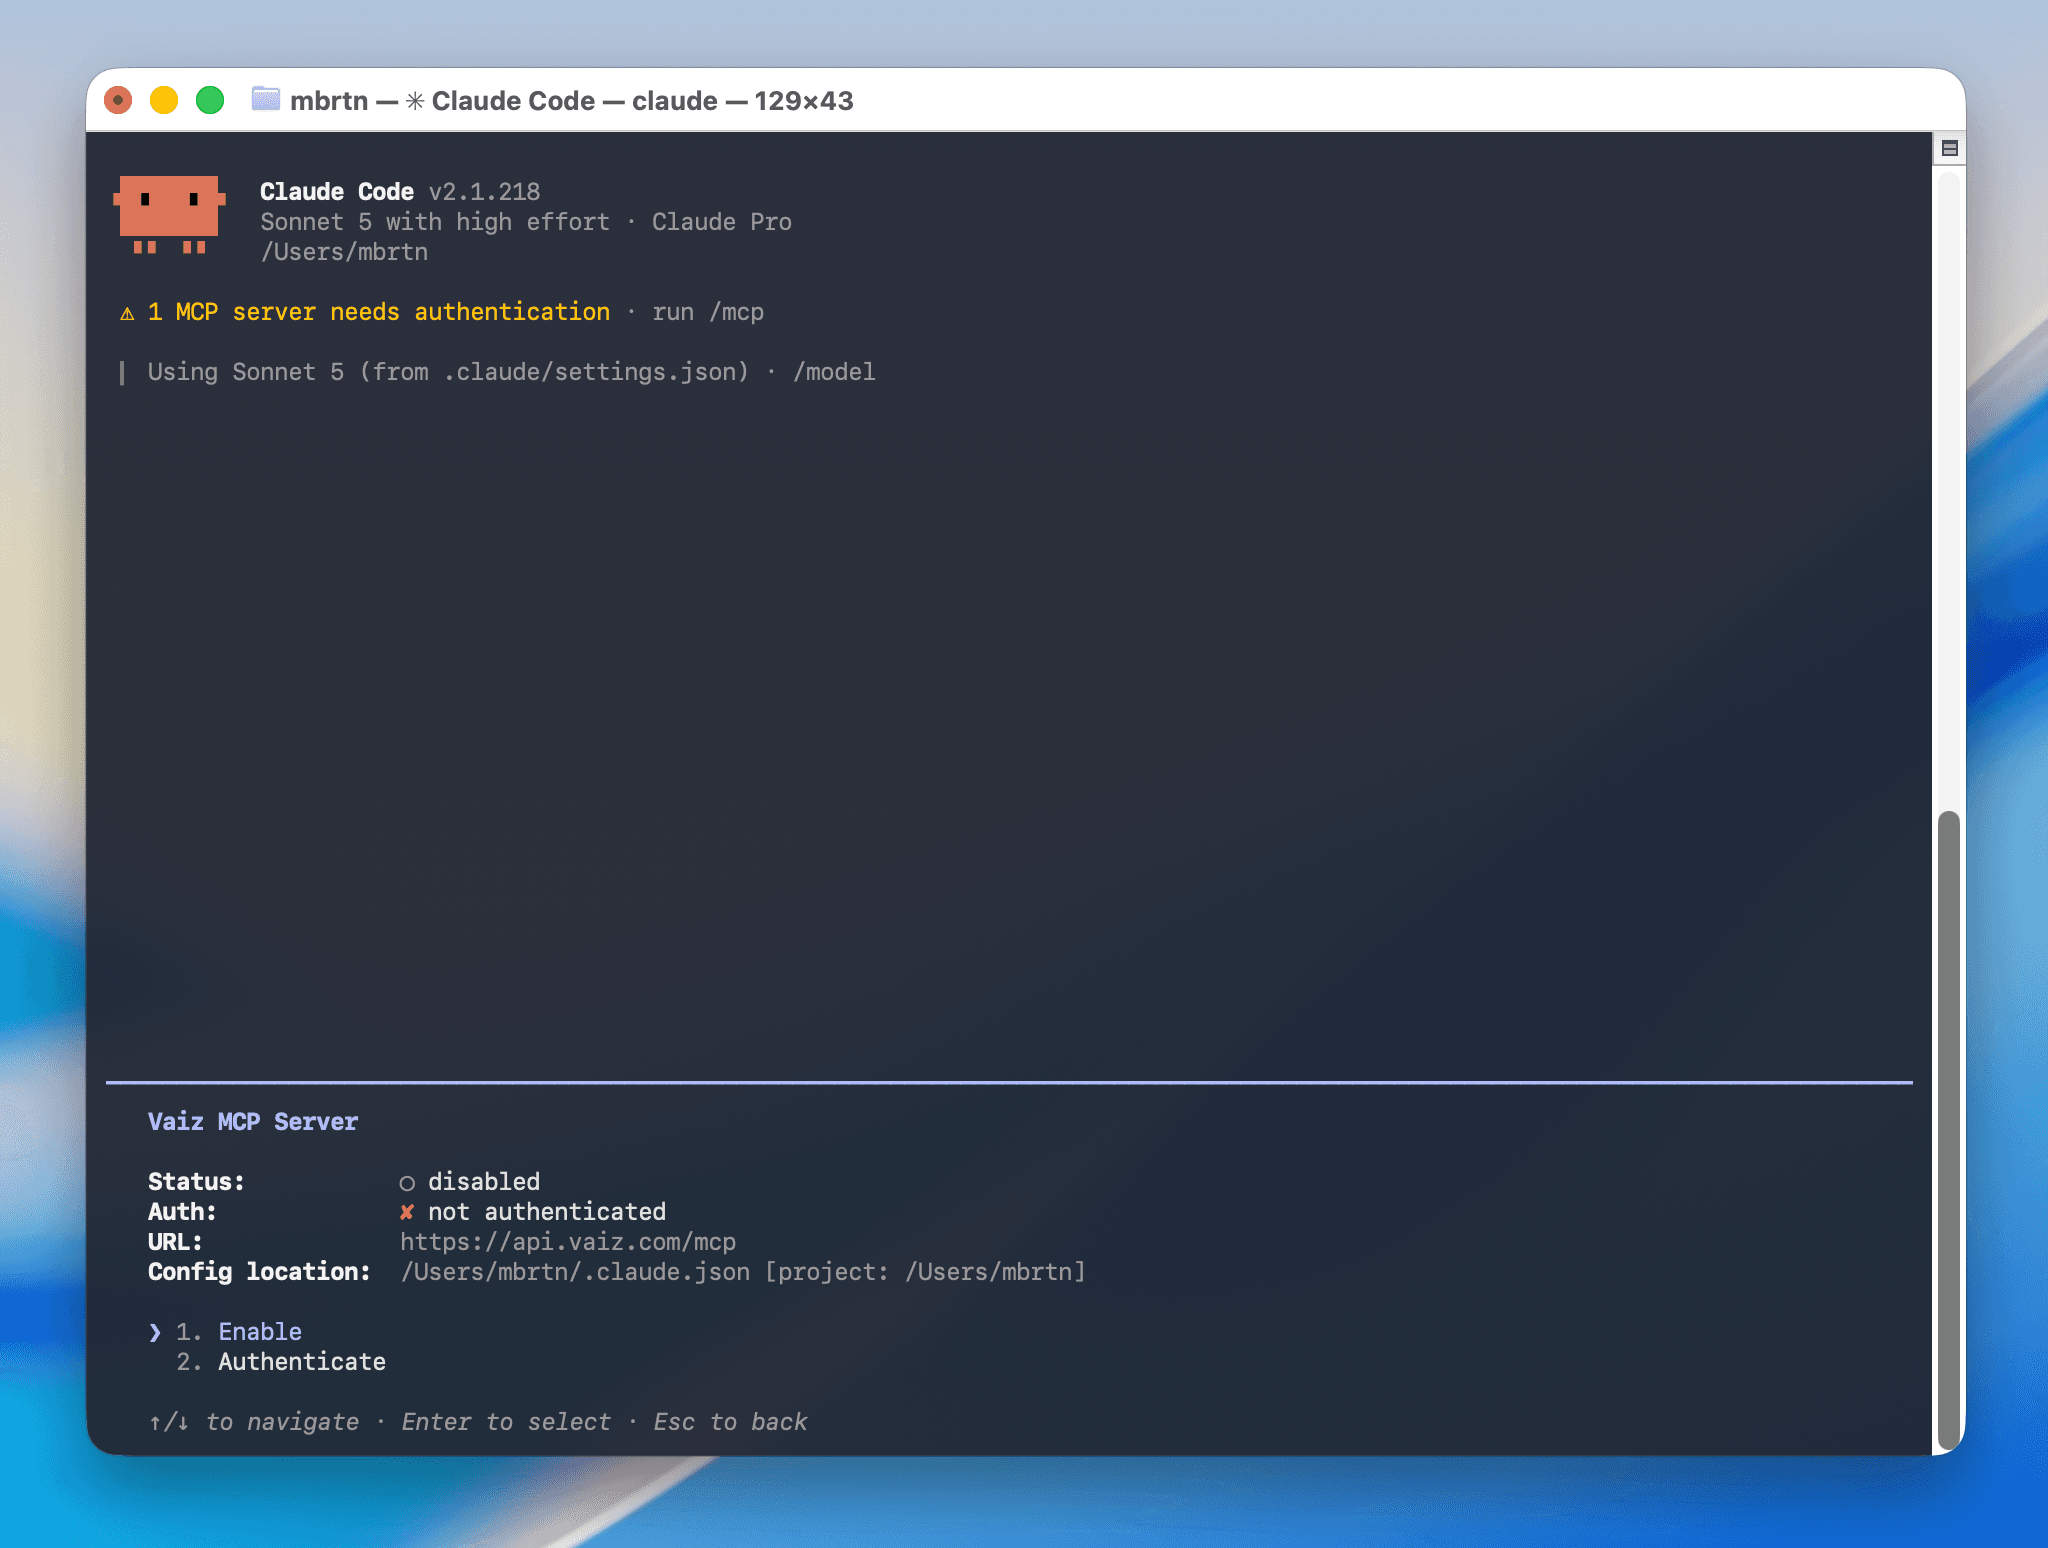This screenshot has width=2048, height=1548.
Task: Click the folder icon in the title bar
Action: click(x=265, y=99)
